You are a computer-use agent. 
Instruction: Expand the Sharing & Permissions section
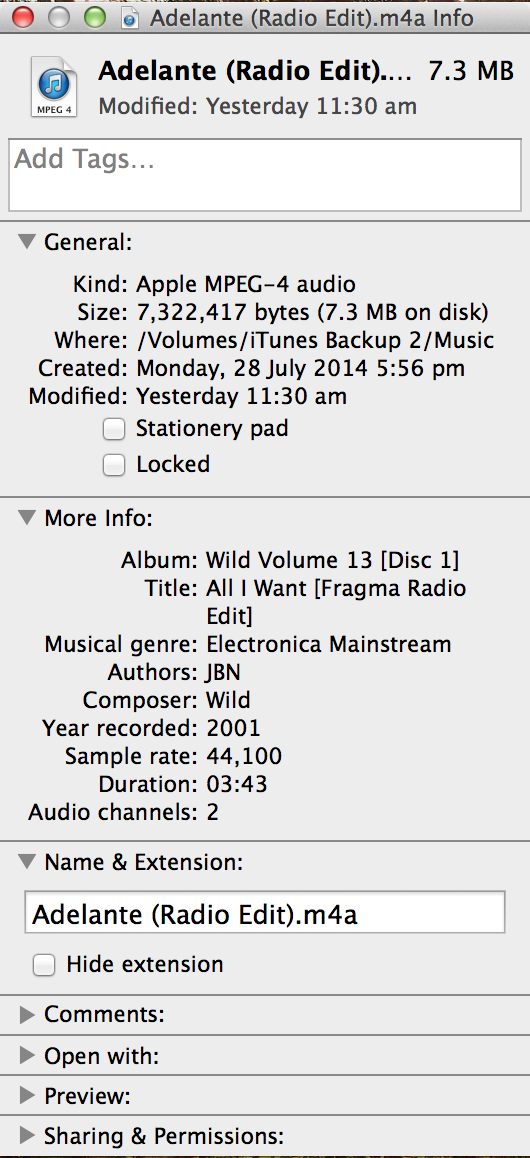27,1135
